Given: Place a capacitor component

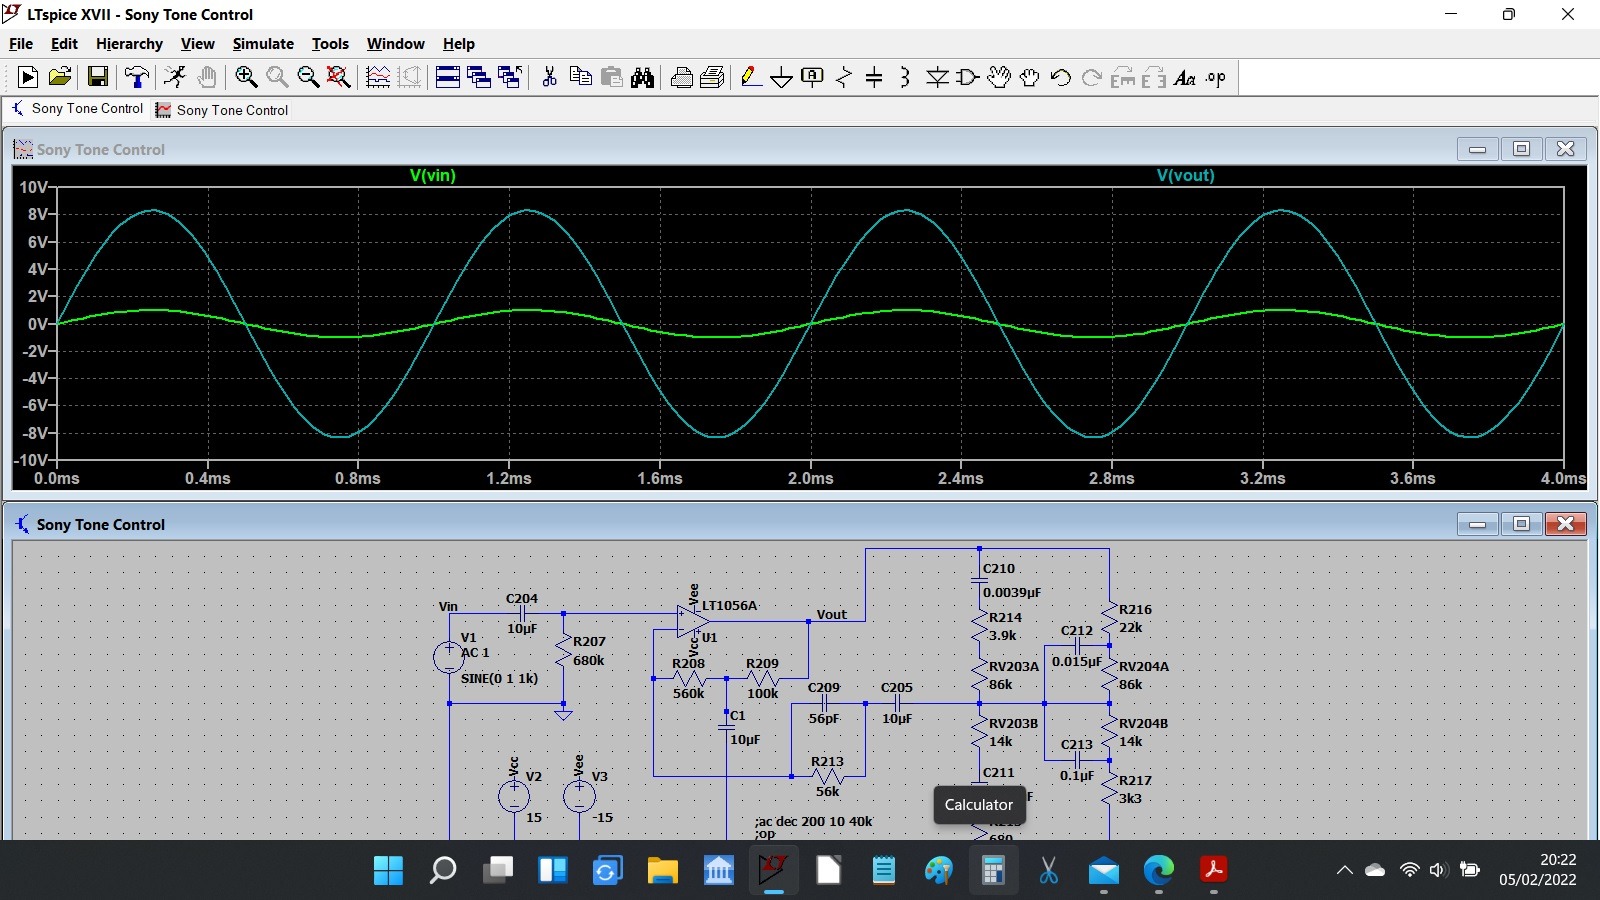Looking at the screenshot, I should 874,77.
